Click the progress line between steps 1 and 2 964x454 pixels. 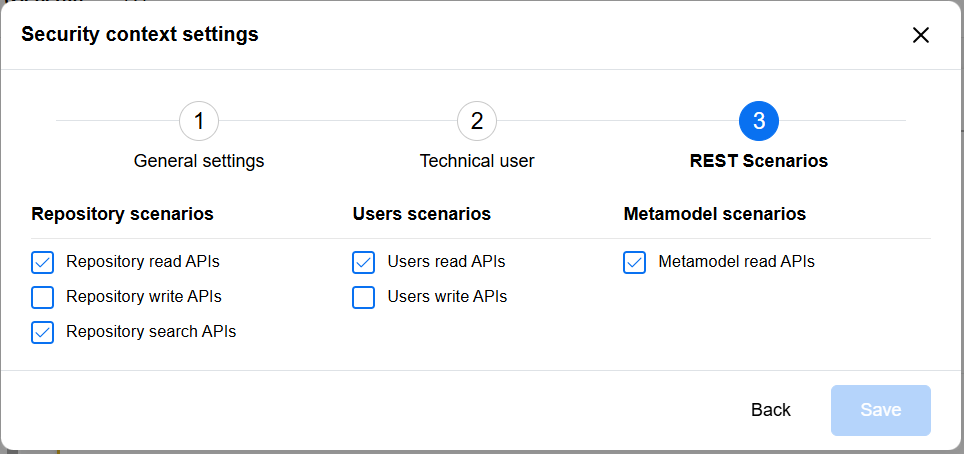[x=338, y=121]
